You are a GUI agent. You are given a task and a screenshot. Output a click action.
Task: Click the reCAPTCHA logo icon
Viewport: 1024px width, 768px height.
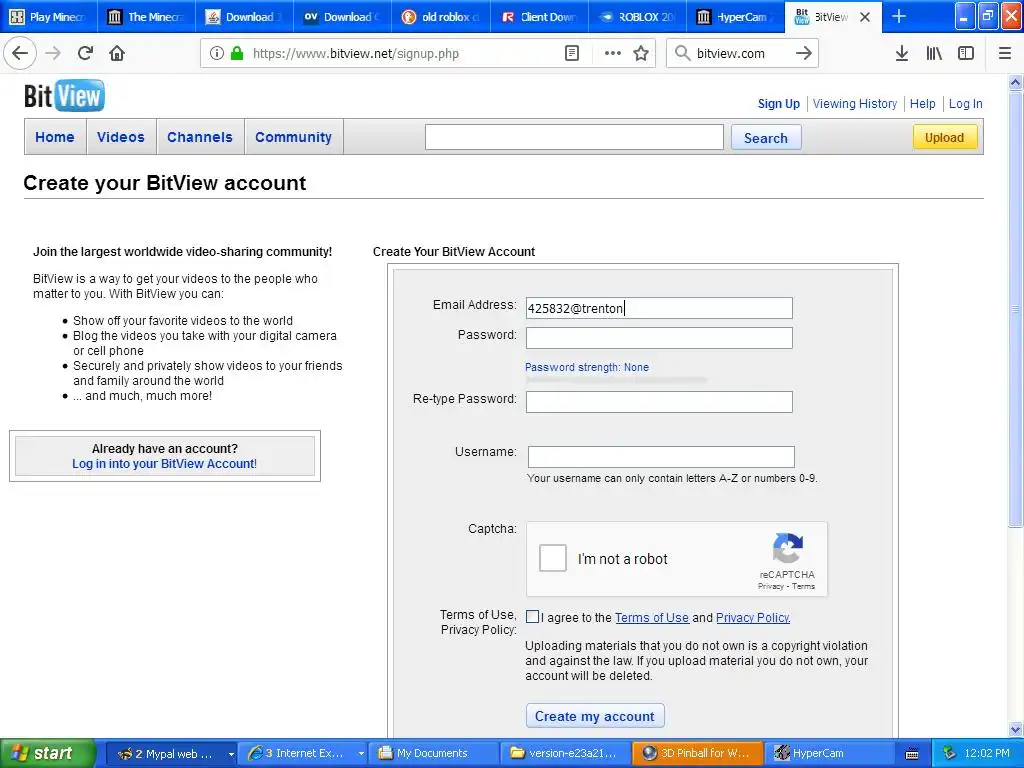tap(788, 547)
